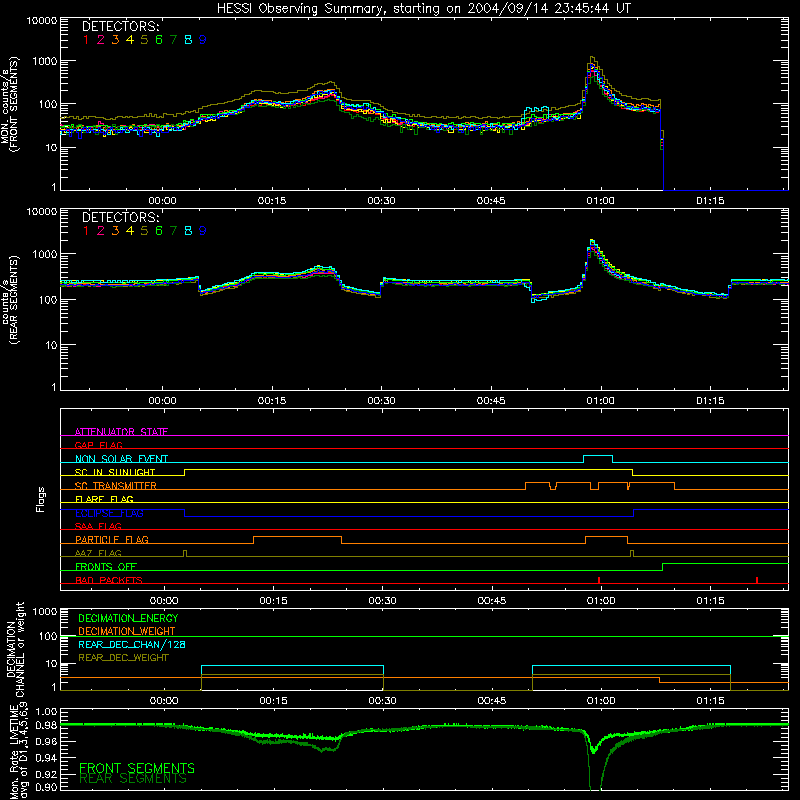Click detector 3 in the rear segments legend

tap(115, 231)
